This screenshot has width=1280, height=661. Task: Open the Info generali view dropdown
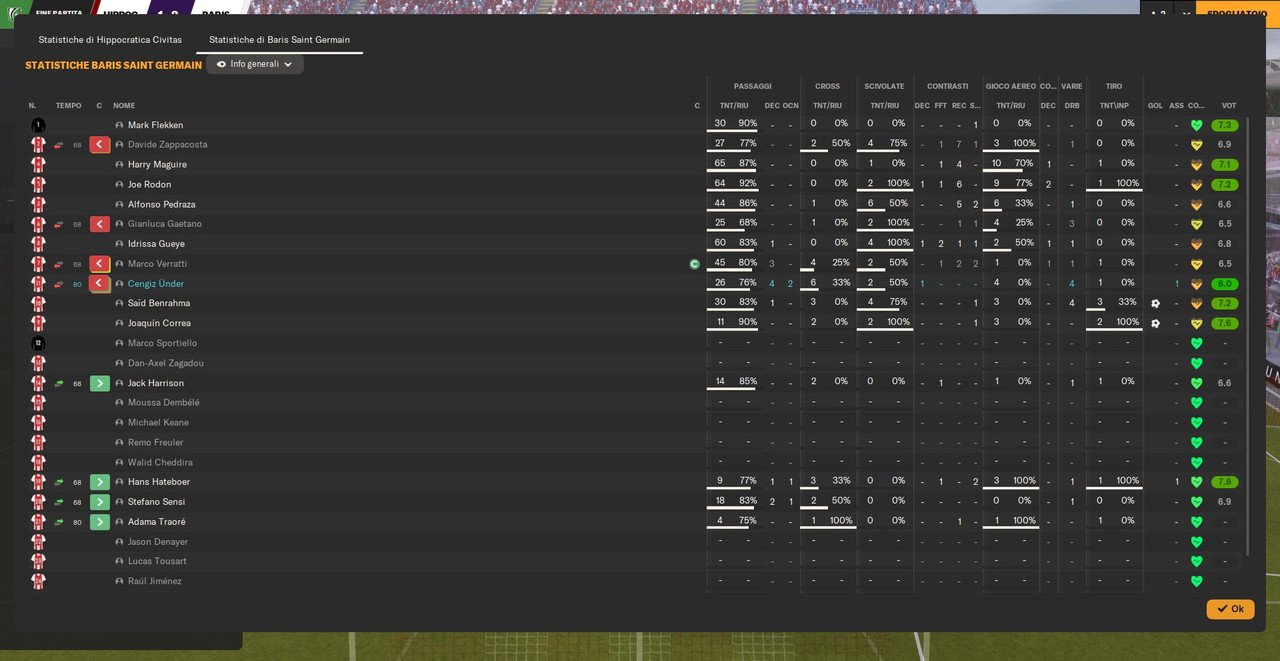[x=255, y=64]
